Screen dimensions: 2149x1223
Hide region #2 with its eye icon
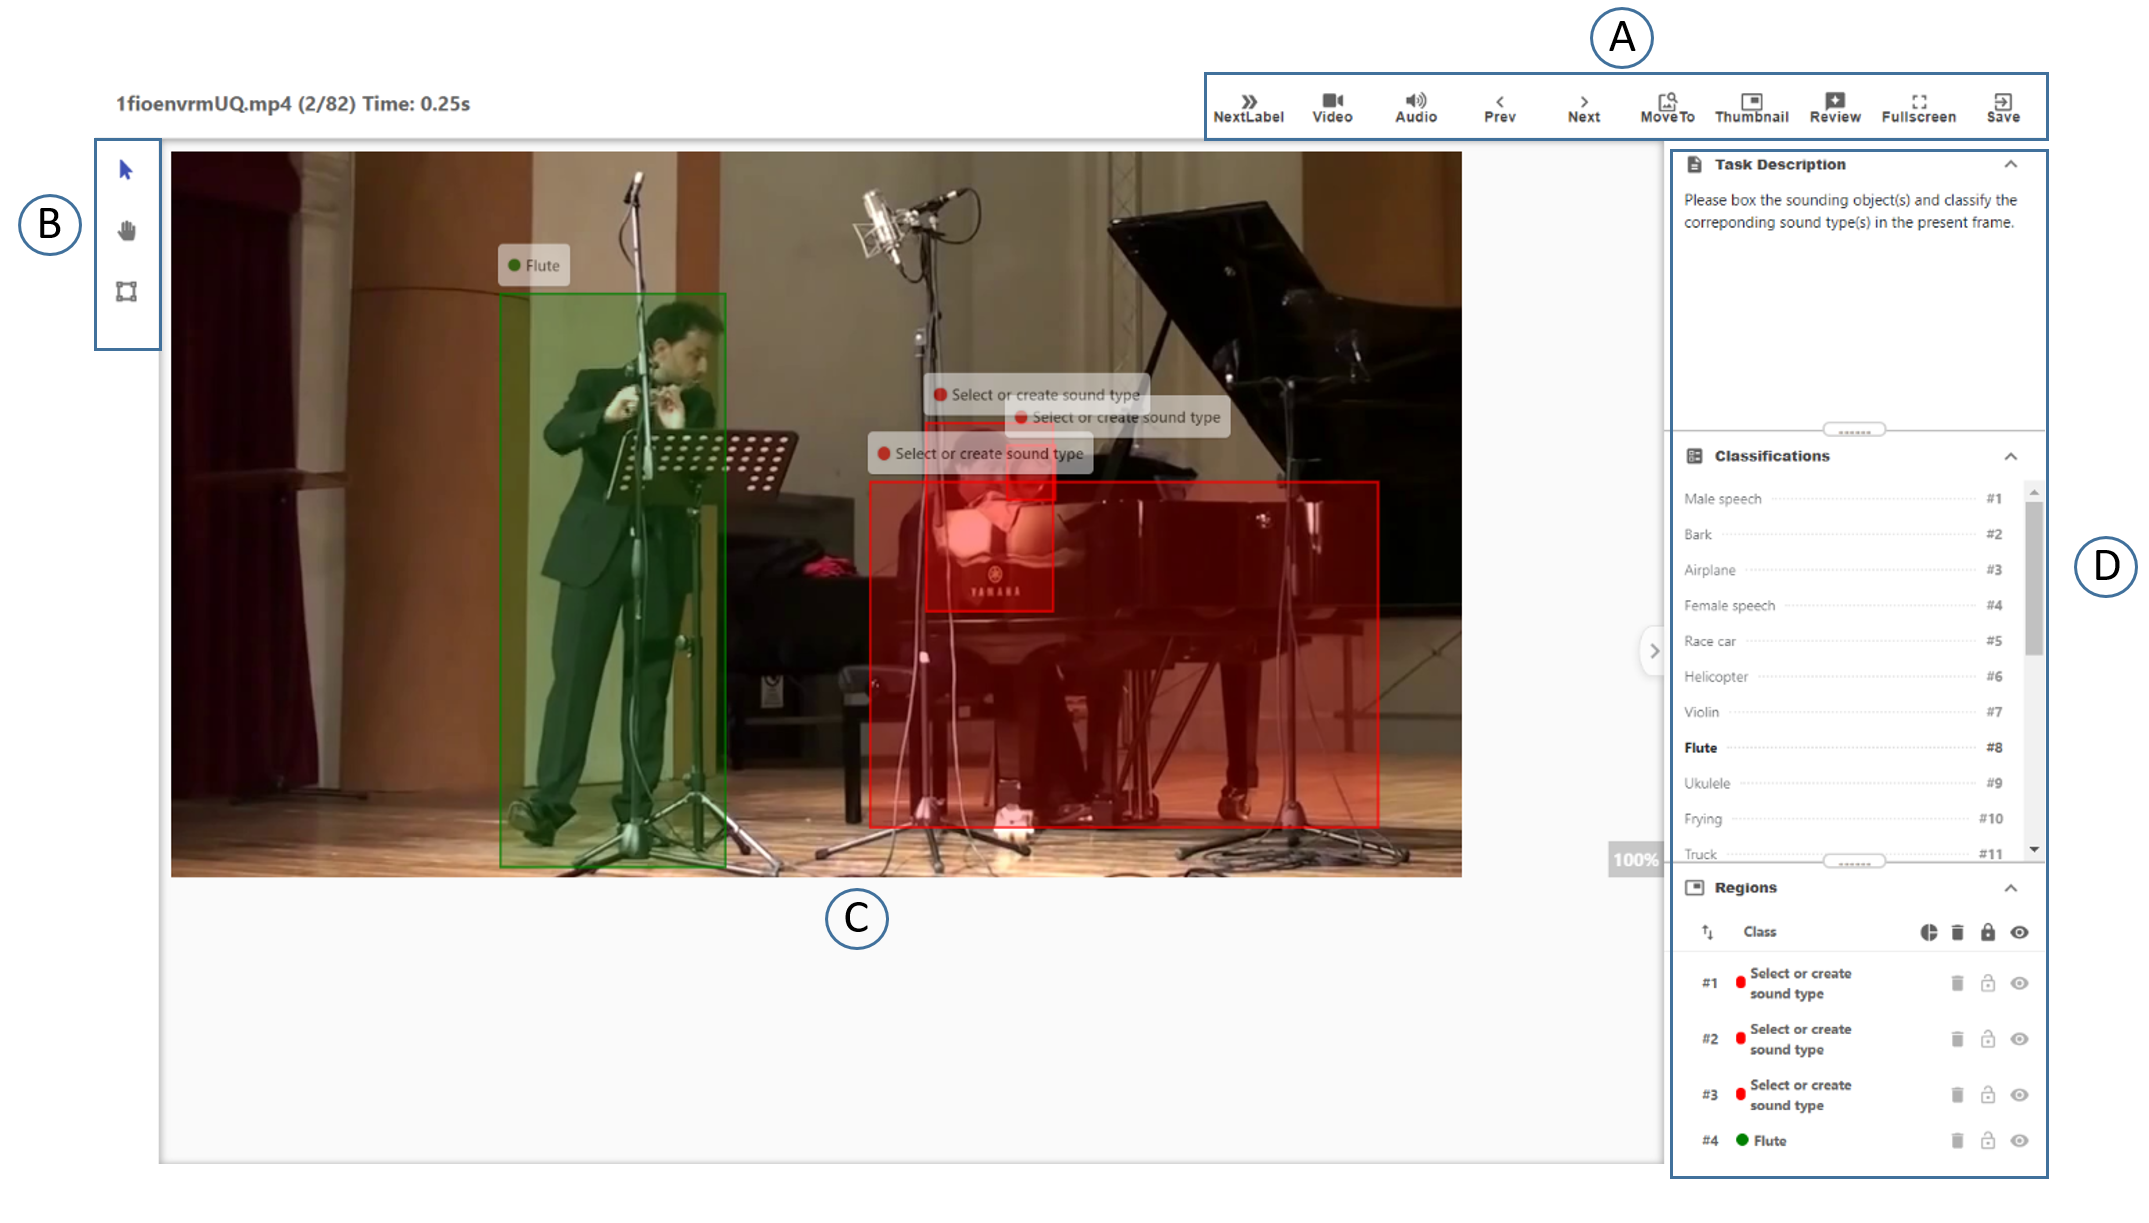click(x=2020, y=1039)
